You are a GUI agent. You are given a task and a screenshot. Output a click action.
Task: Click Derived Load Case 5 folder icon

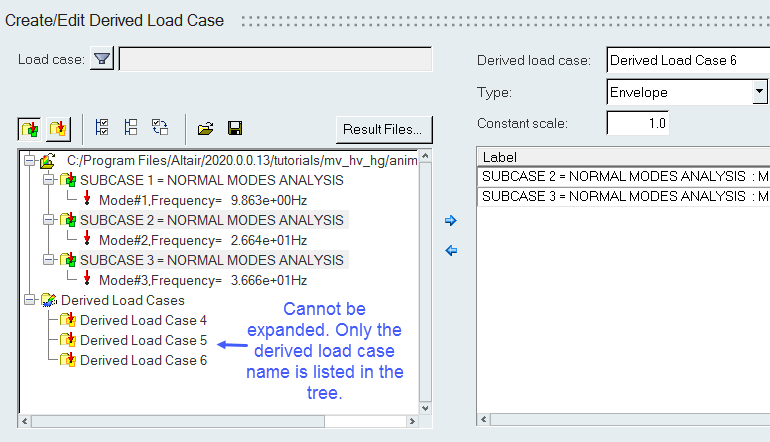click(68, 340)
